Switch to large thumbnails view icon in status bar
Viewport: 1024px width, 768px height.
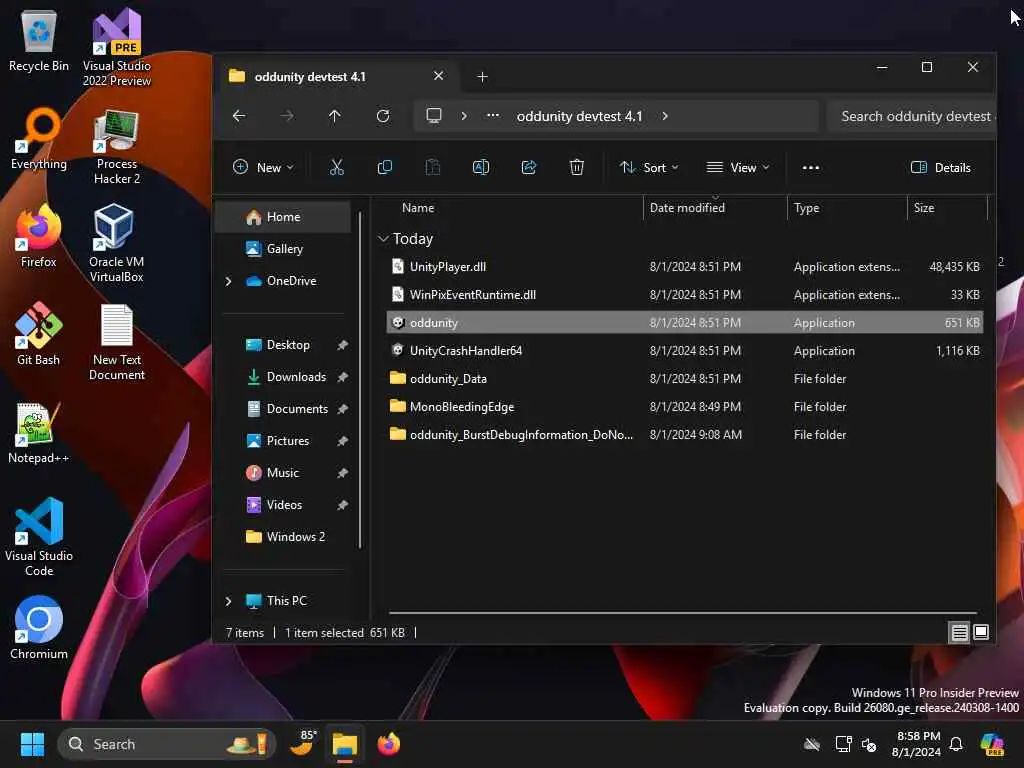coord(981,632)
